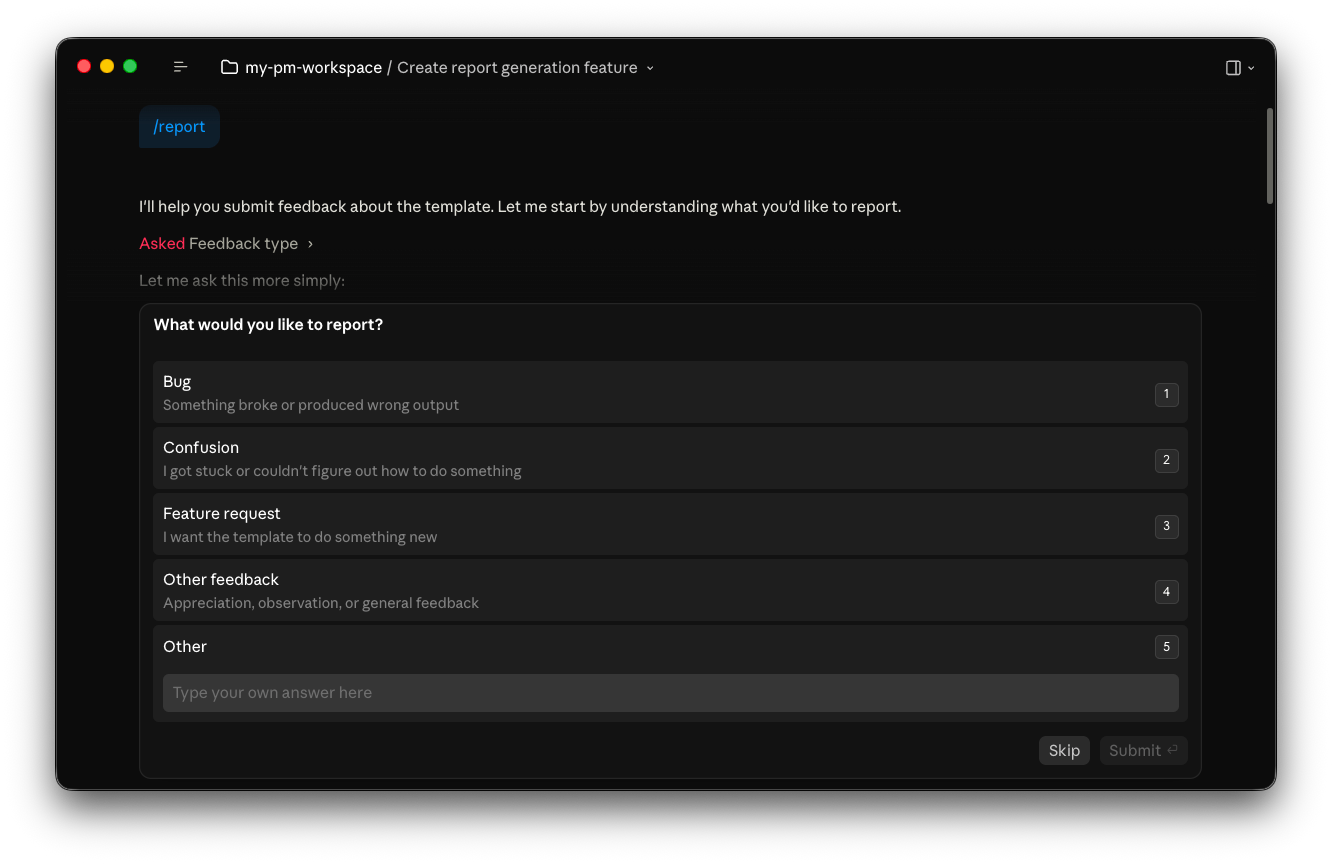Image resolution: width=1332 pixels, height=864 pixels.
Task: Expand the session title dropdown chevron
Action: pyautogui.click(x=650, y=68)
